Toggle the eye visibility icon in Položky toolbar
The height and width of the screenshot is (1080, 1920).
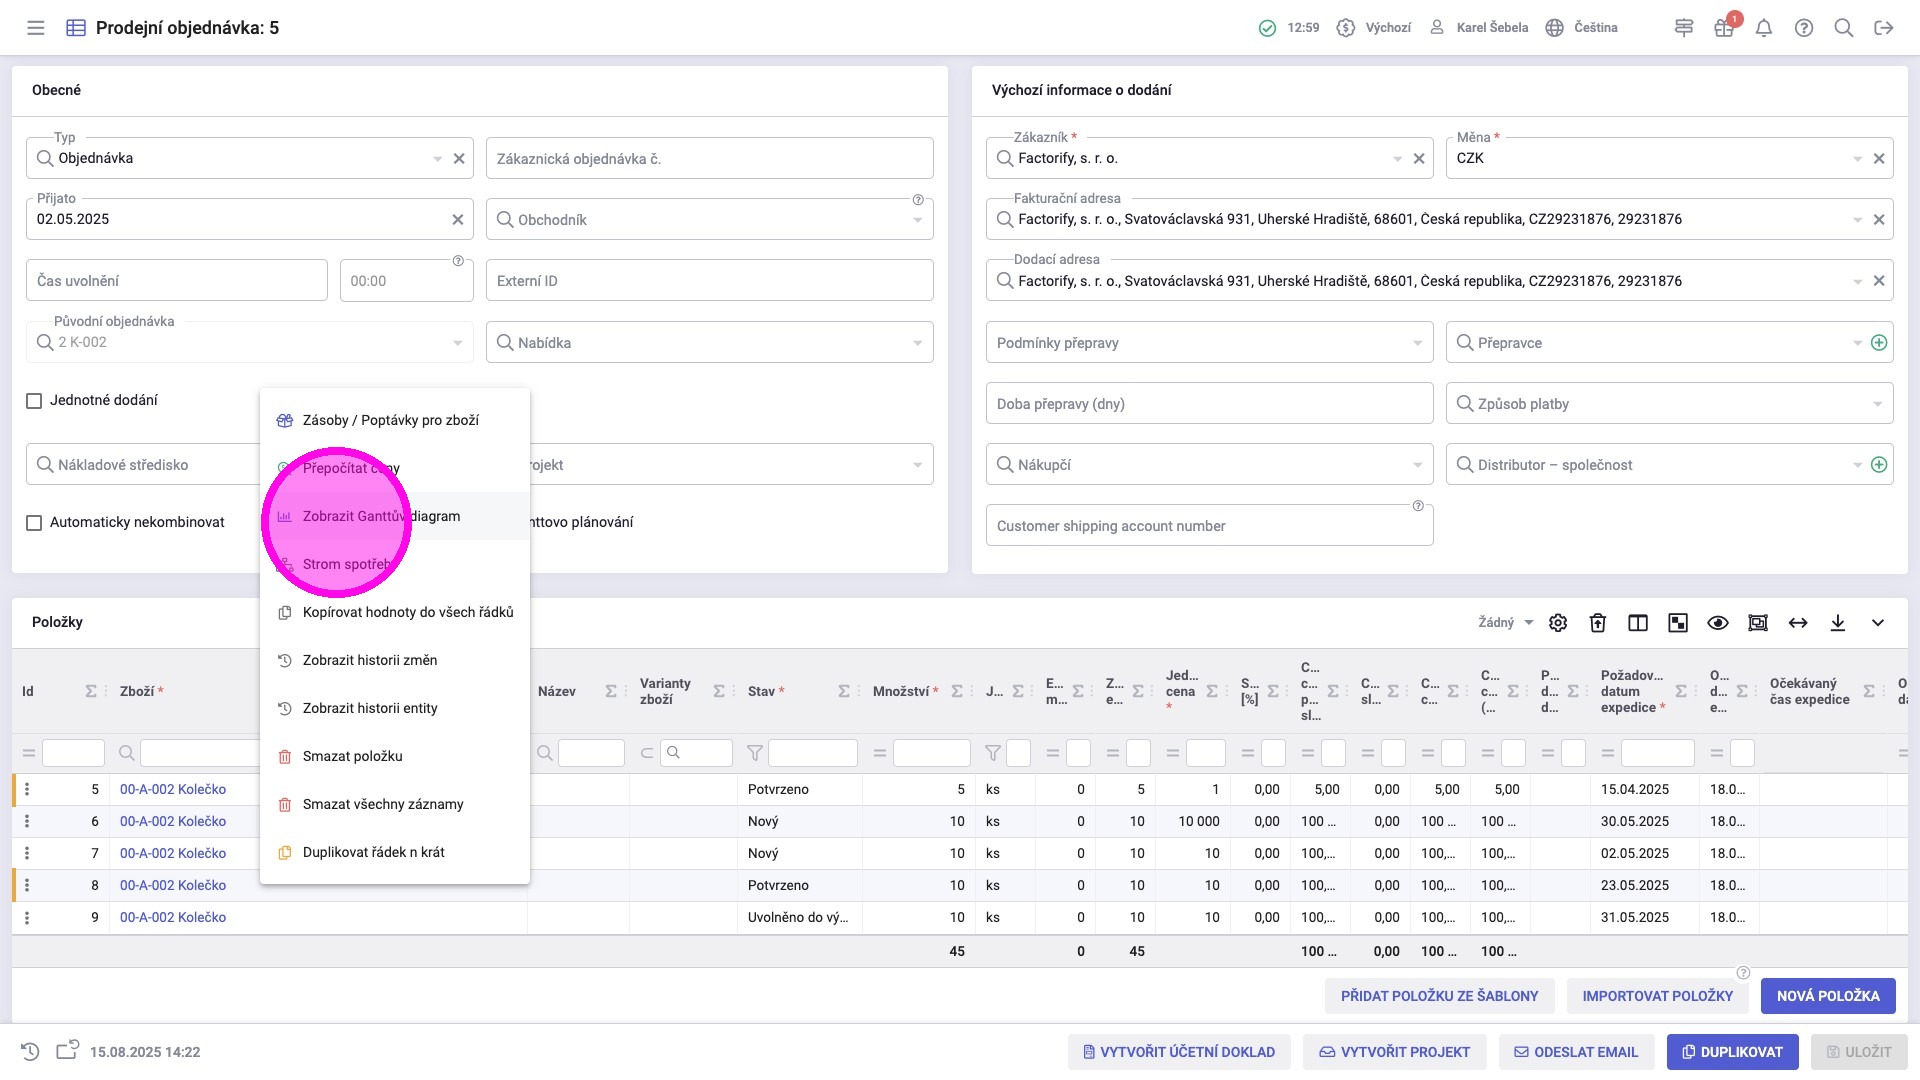(x=1718, y=623)
